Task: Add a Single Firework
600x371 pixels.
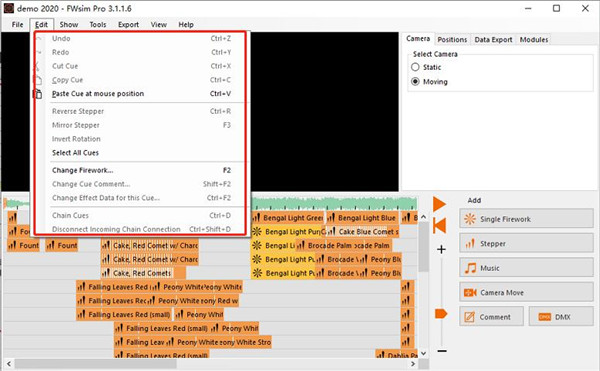Action: coord(526,219)
